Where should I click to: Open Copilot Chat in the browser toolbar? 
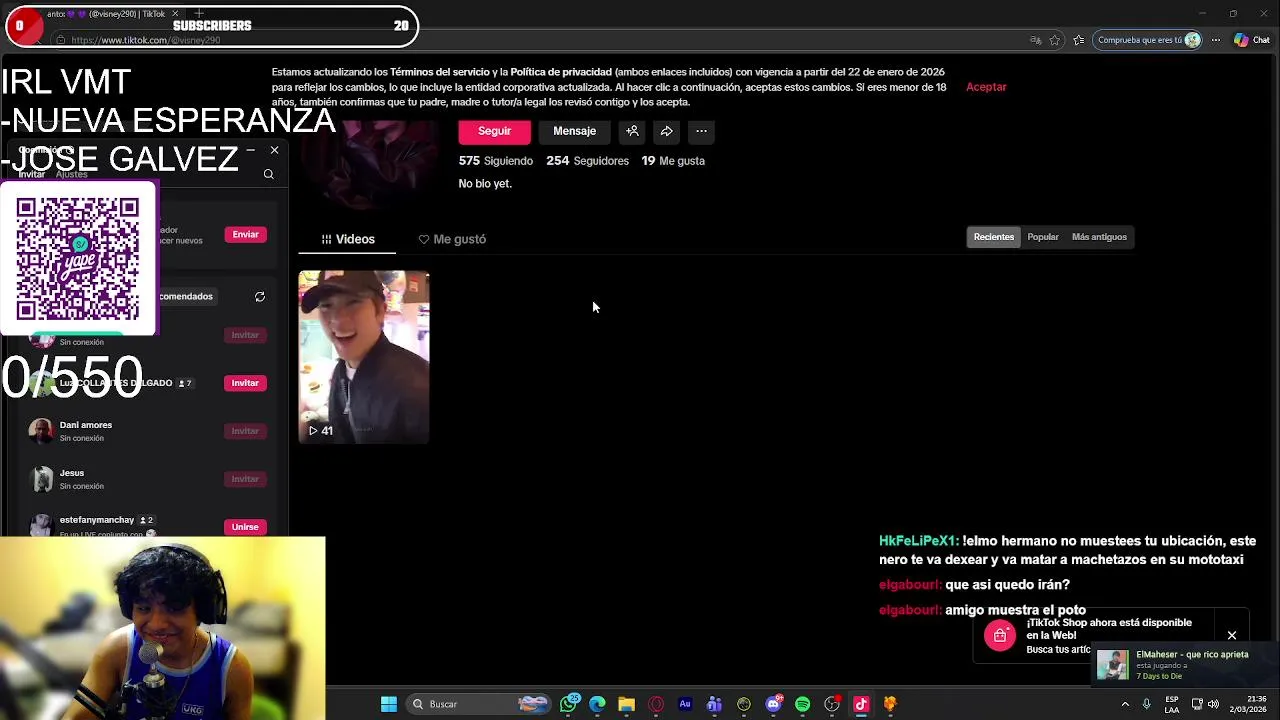(x=1251, y=40)
